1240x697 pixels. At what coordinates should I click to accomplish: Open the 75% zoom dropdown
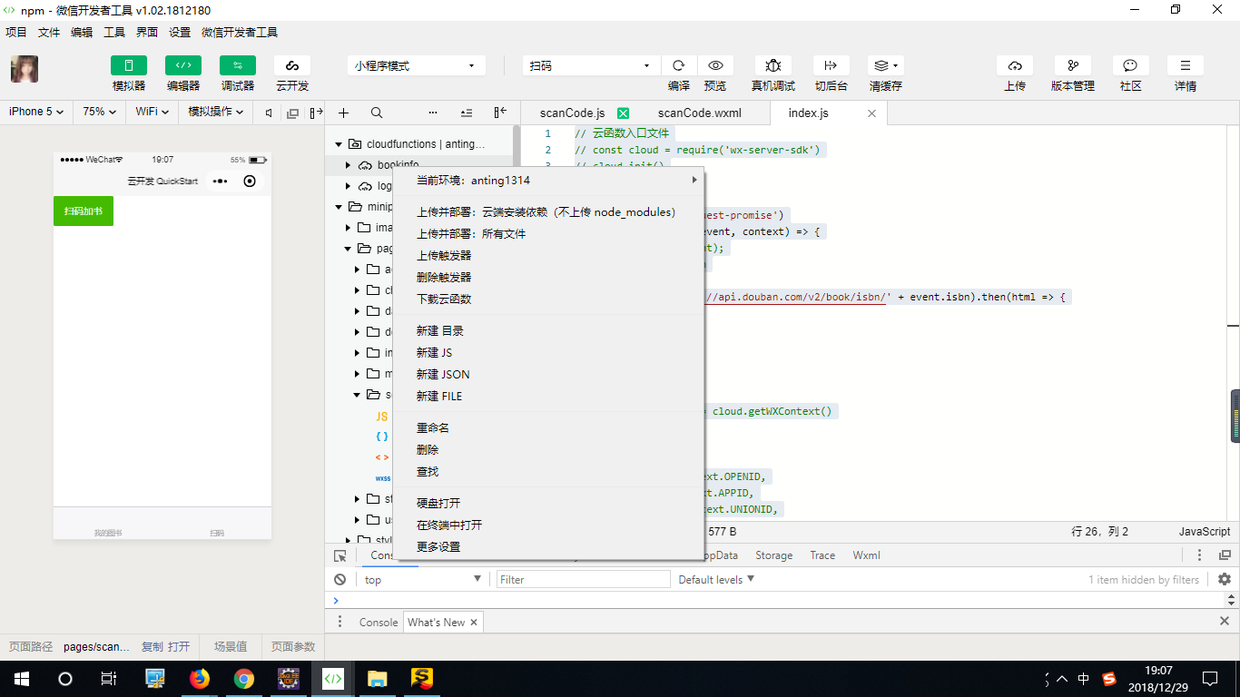(100, 112)
